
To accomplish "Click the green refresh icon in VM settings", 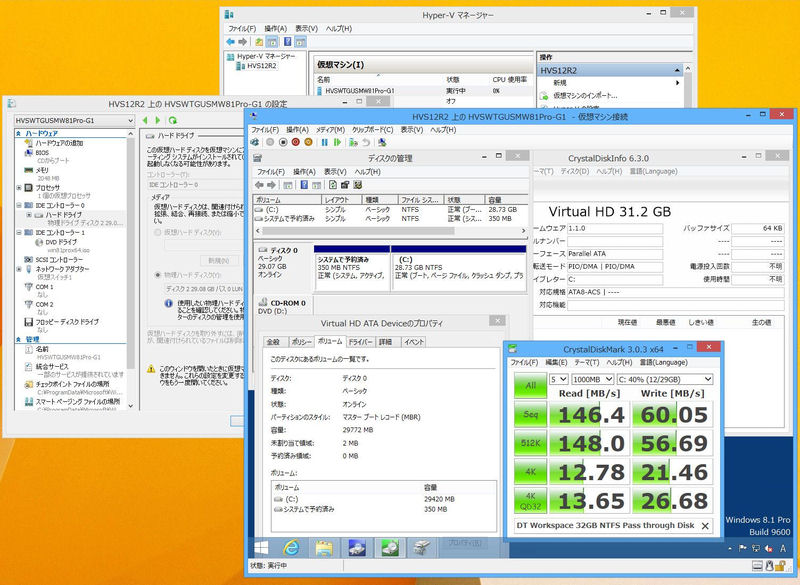I will [172, 120].
